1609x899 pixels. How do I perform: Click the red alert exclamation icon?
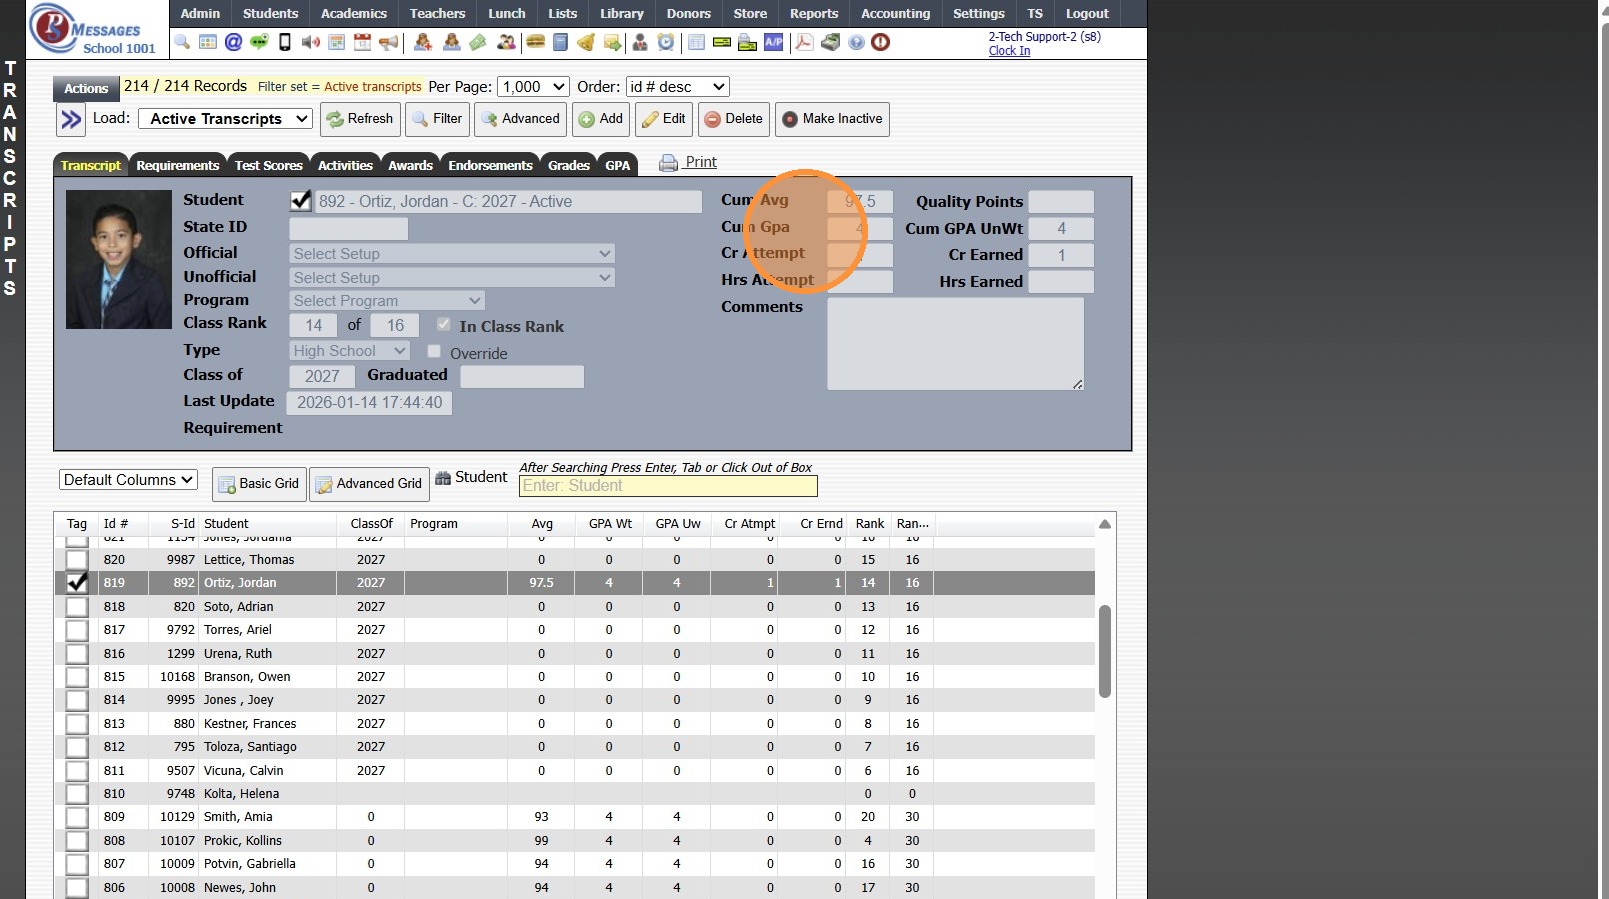click(881, 42)
